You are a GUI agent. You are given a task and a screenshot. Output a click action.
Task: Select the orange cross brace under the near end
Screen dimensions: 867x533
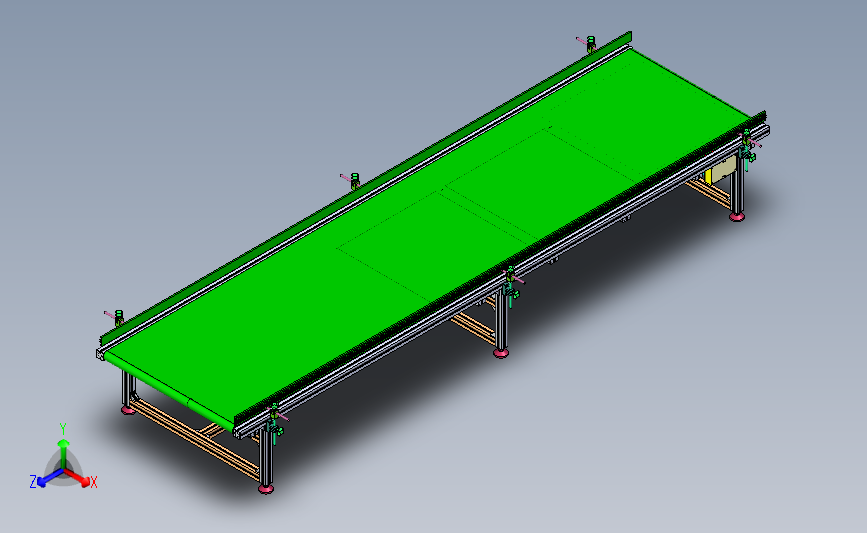click(194, 438)
